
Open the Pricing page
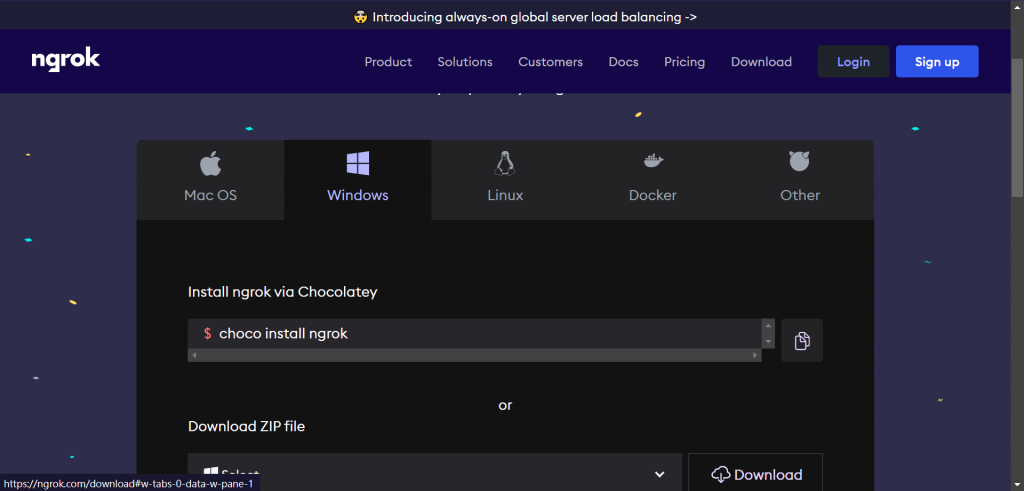[684, 62]
